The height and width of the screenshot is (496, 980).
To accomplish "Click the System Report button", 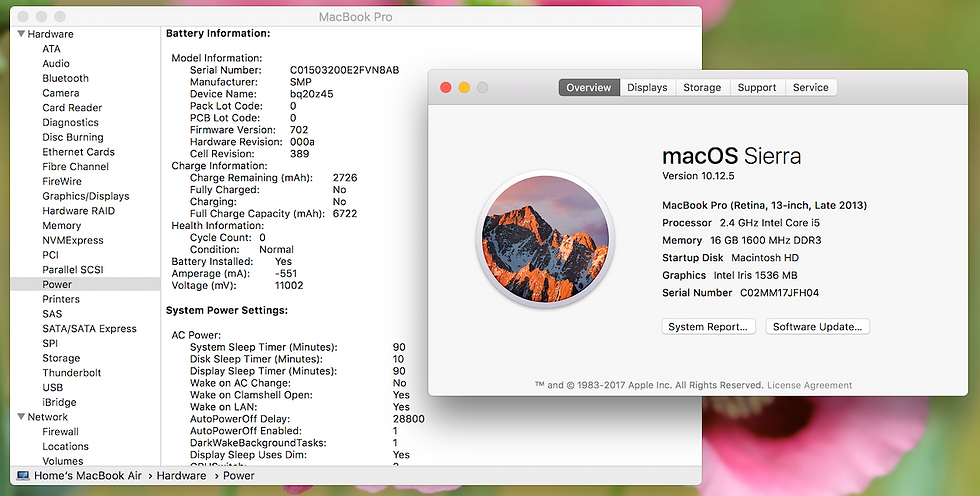I will (708, 327).
